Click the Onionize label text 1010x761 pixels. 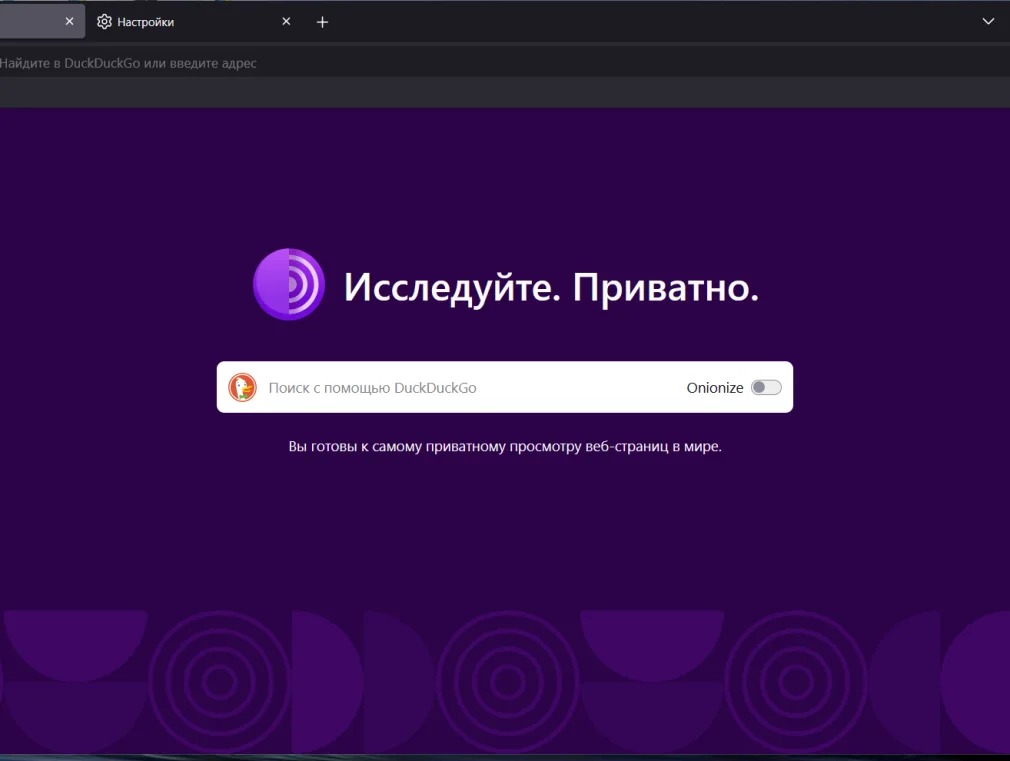714,387
